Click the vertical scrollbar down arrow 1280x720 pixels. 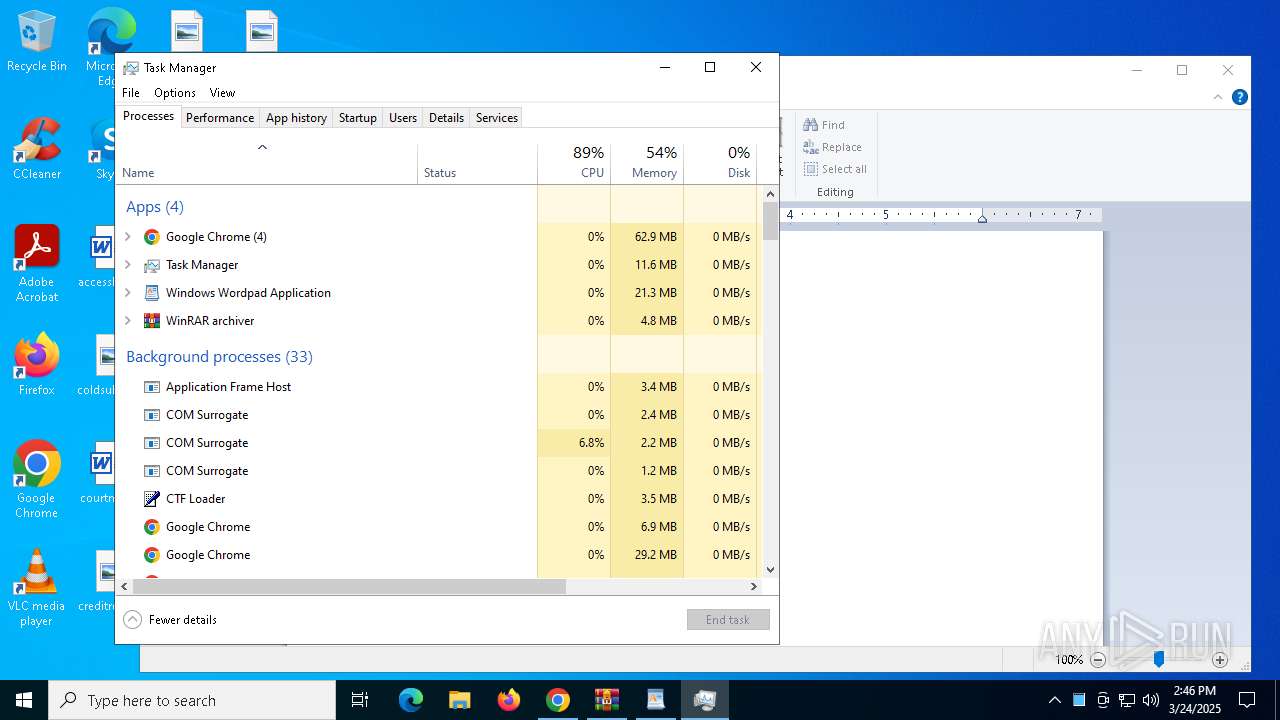770,570
